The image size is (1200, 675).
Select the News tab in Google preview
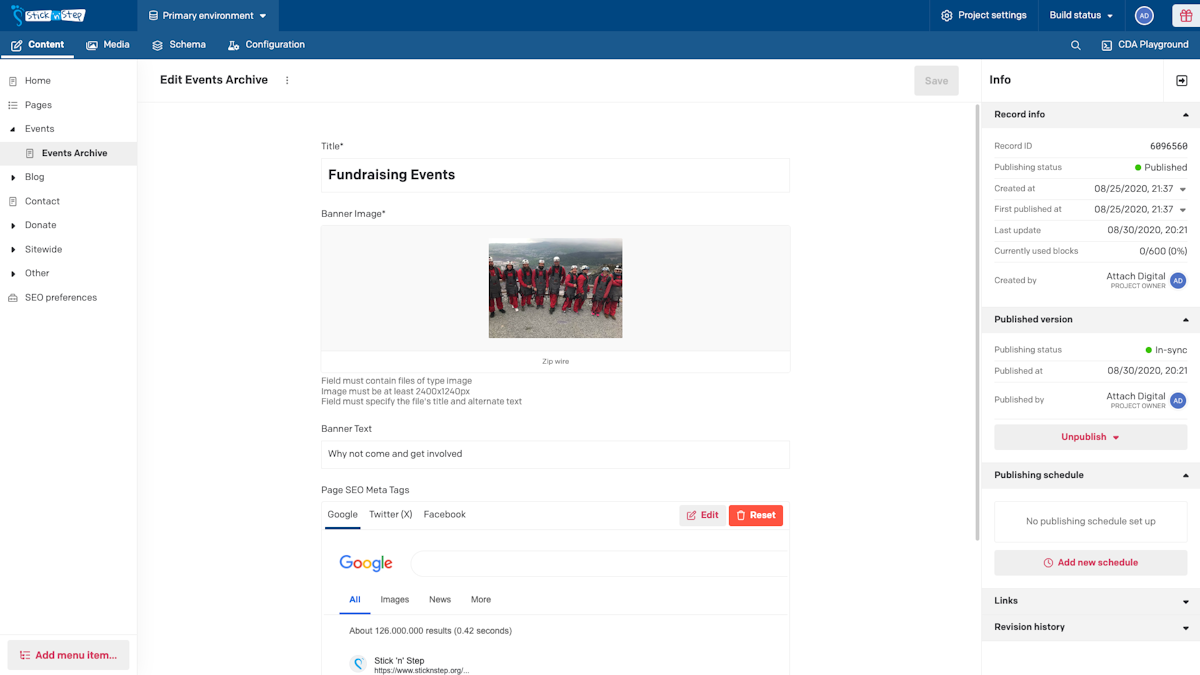click(x=440, y=600)
